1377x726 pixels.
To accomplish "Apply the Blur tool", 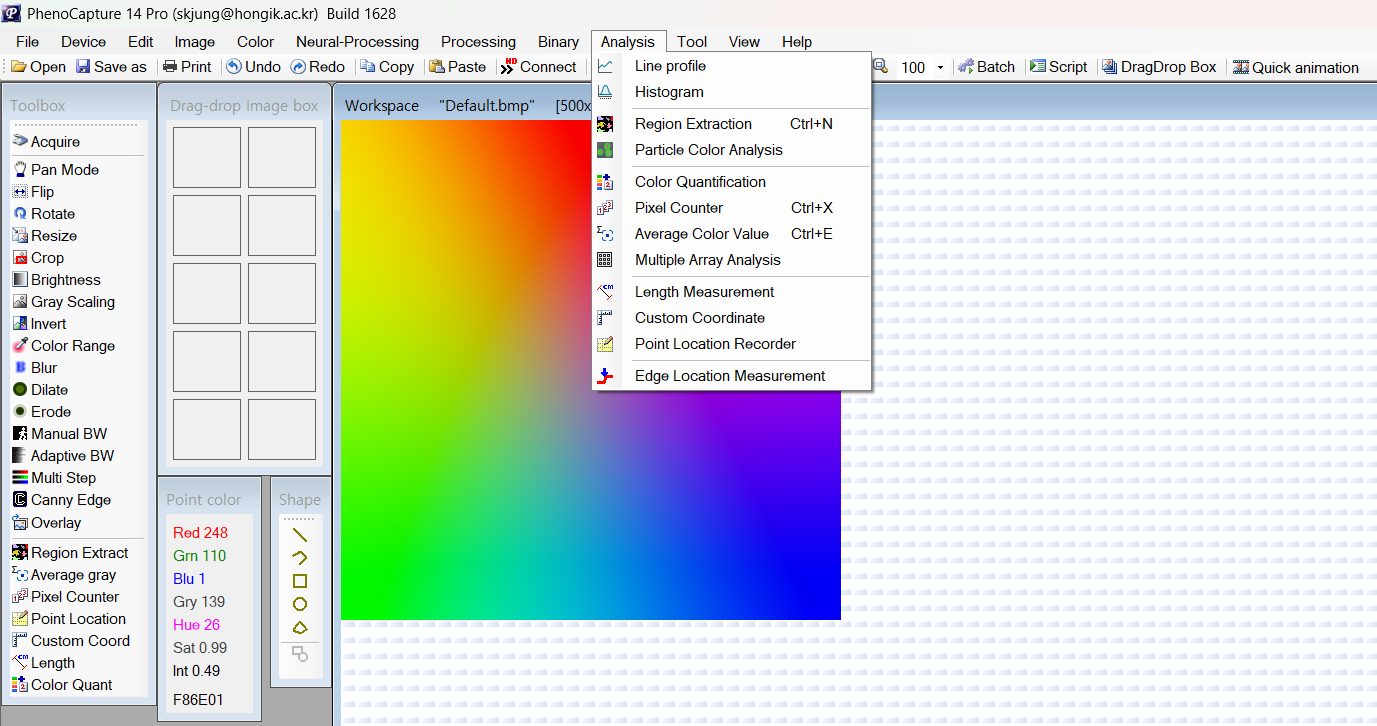I will (x=35, y=368).
